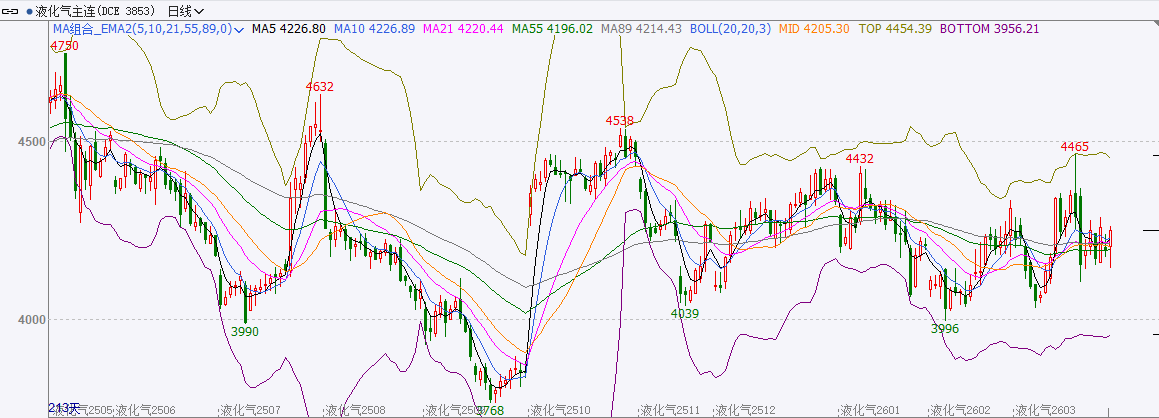Open the 日线 period dropdown
This screenshot has width=1159, height=418.
pos(185,11)
